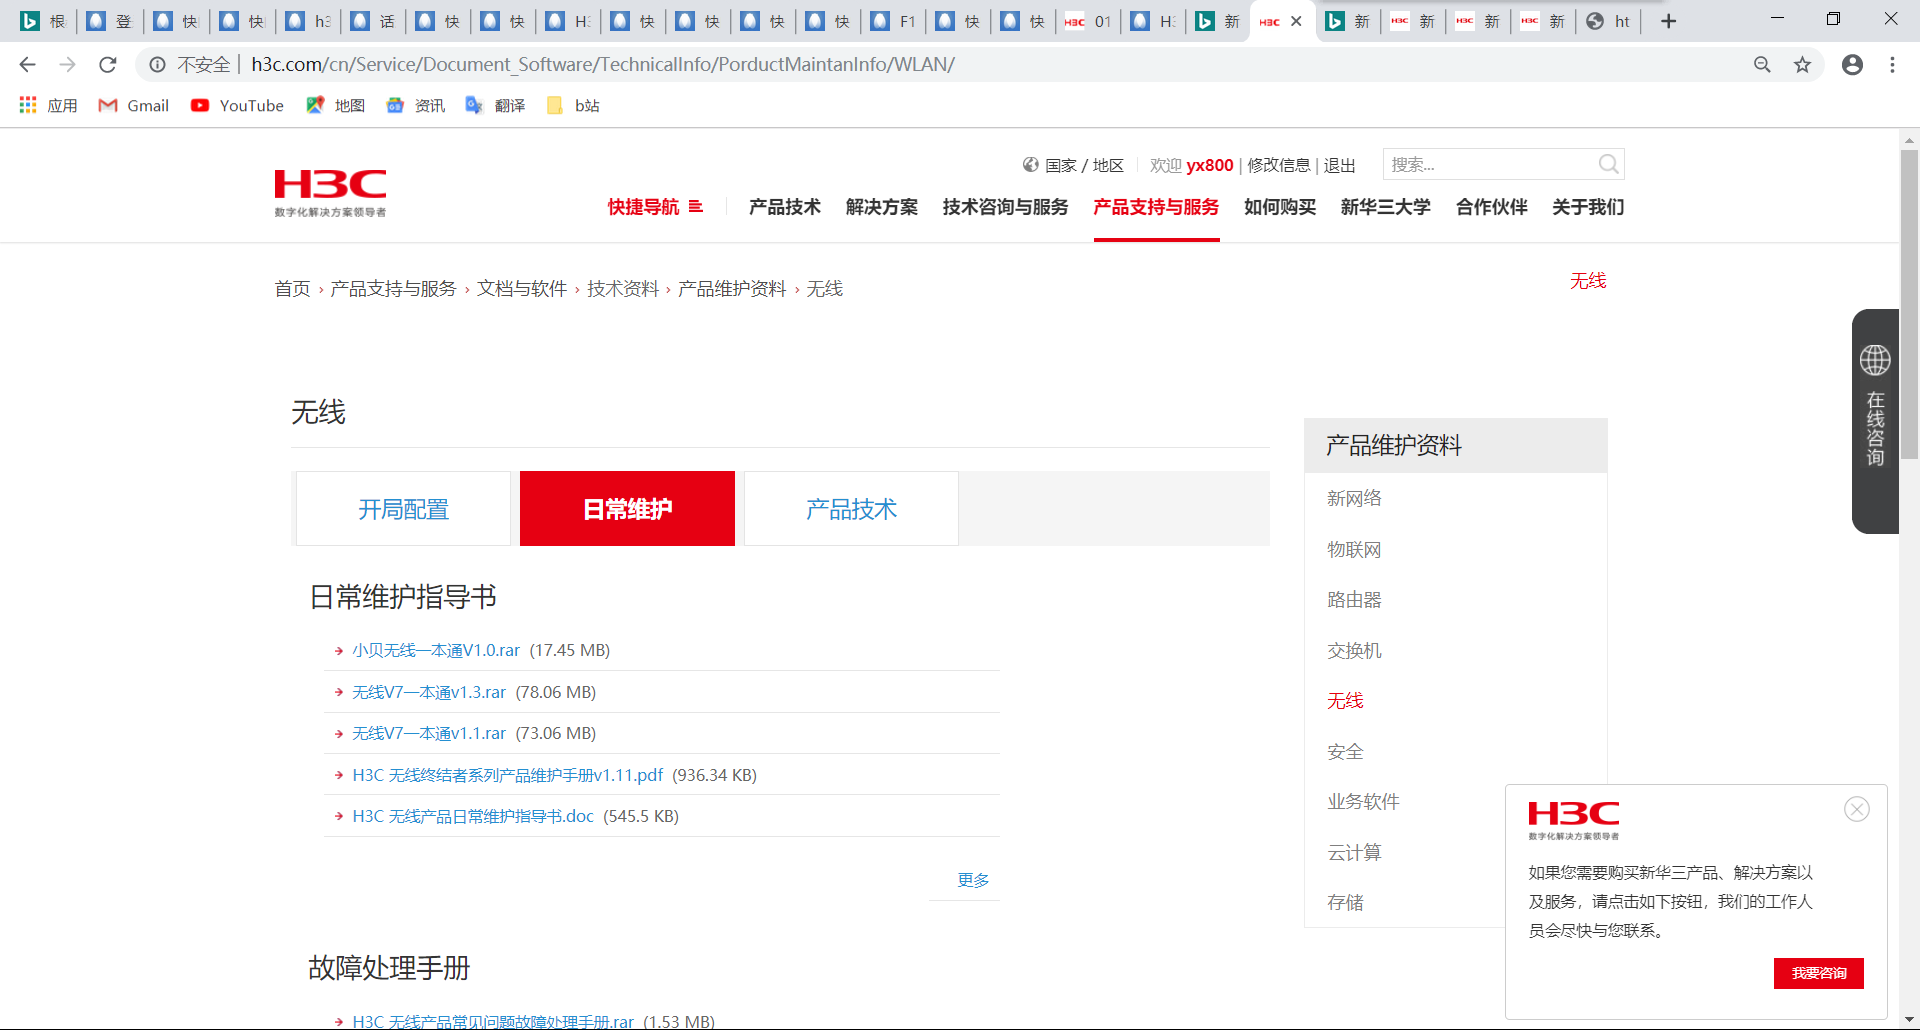This screenshot has height=1030, width=1920.
Task: Reload the current page
Action: coord(108,64)
